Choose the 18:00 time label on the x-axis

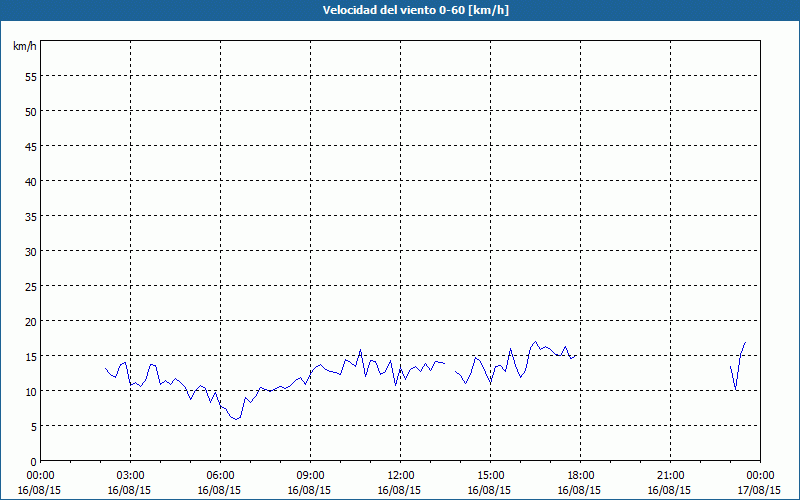pos(580,475)
